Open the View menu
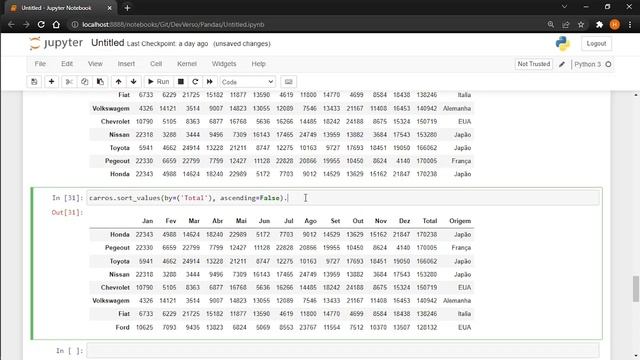 95,64
